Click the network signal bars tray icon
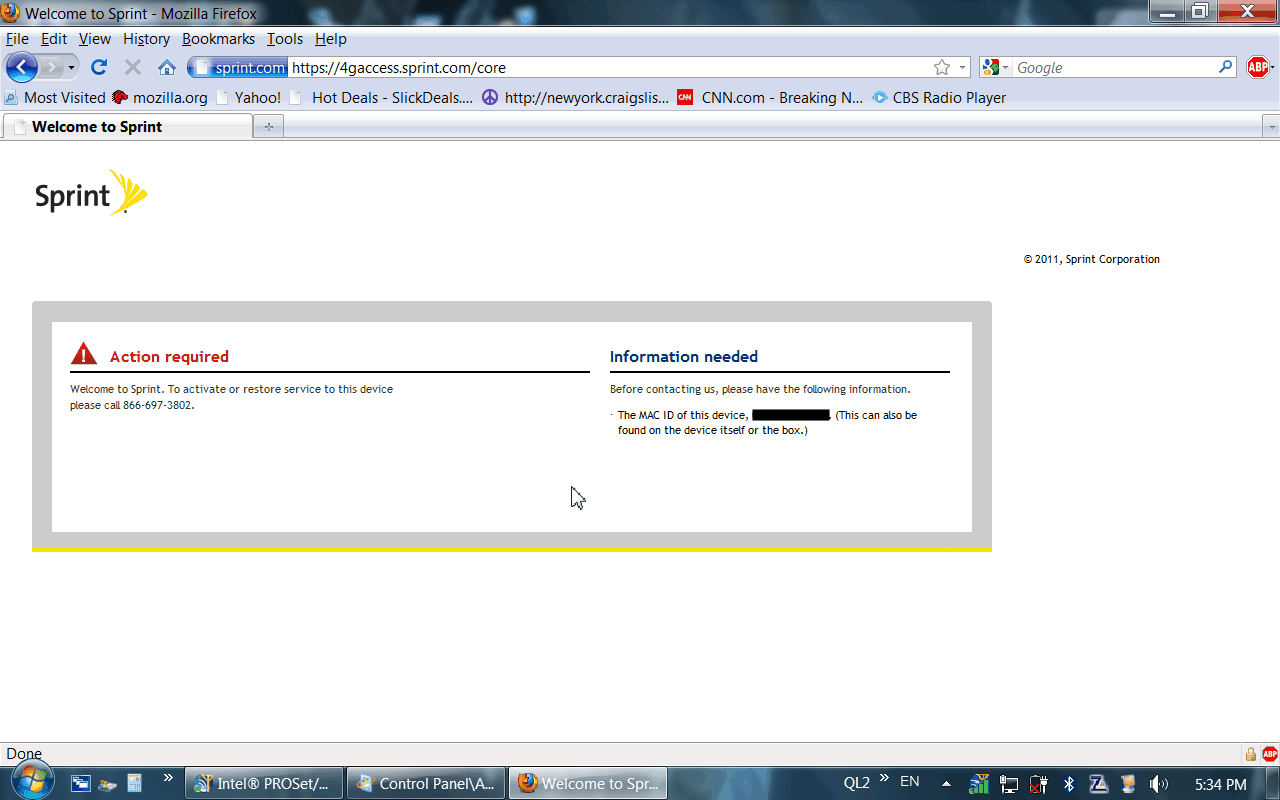This screenshot has width=1280, height=800. click(x=979, y=784)
